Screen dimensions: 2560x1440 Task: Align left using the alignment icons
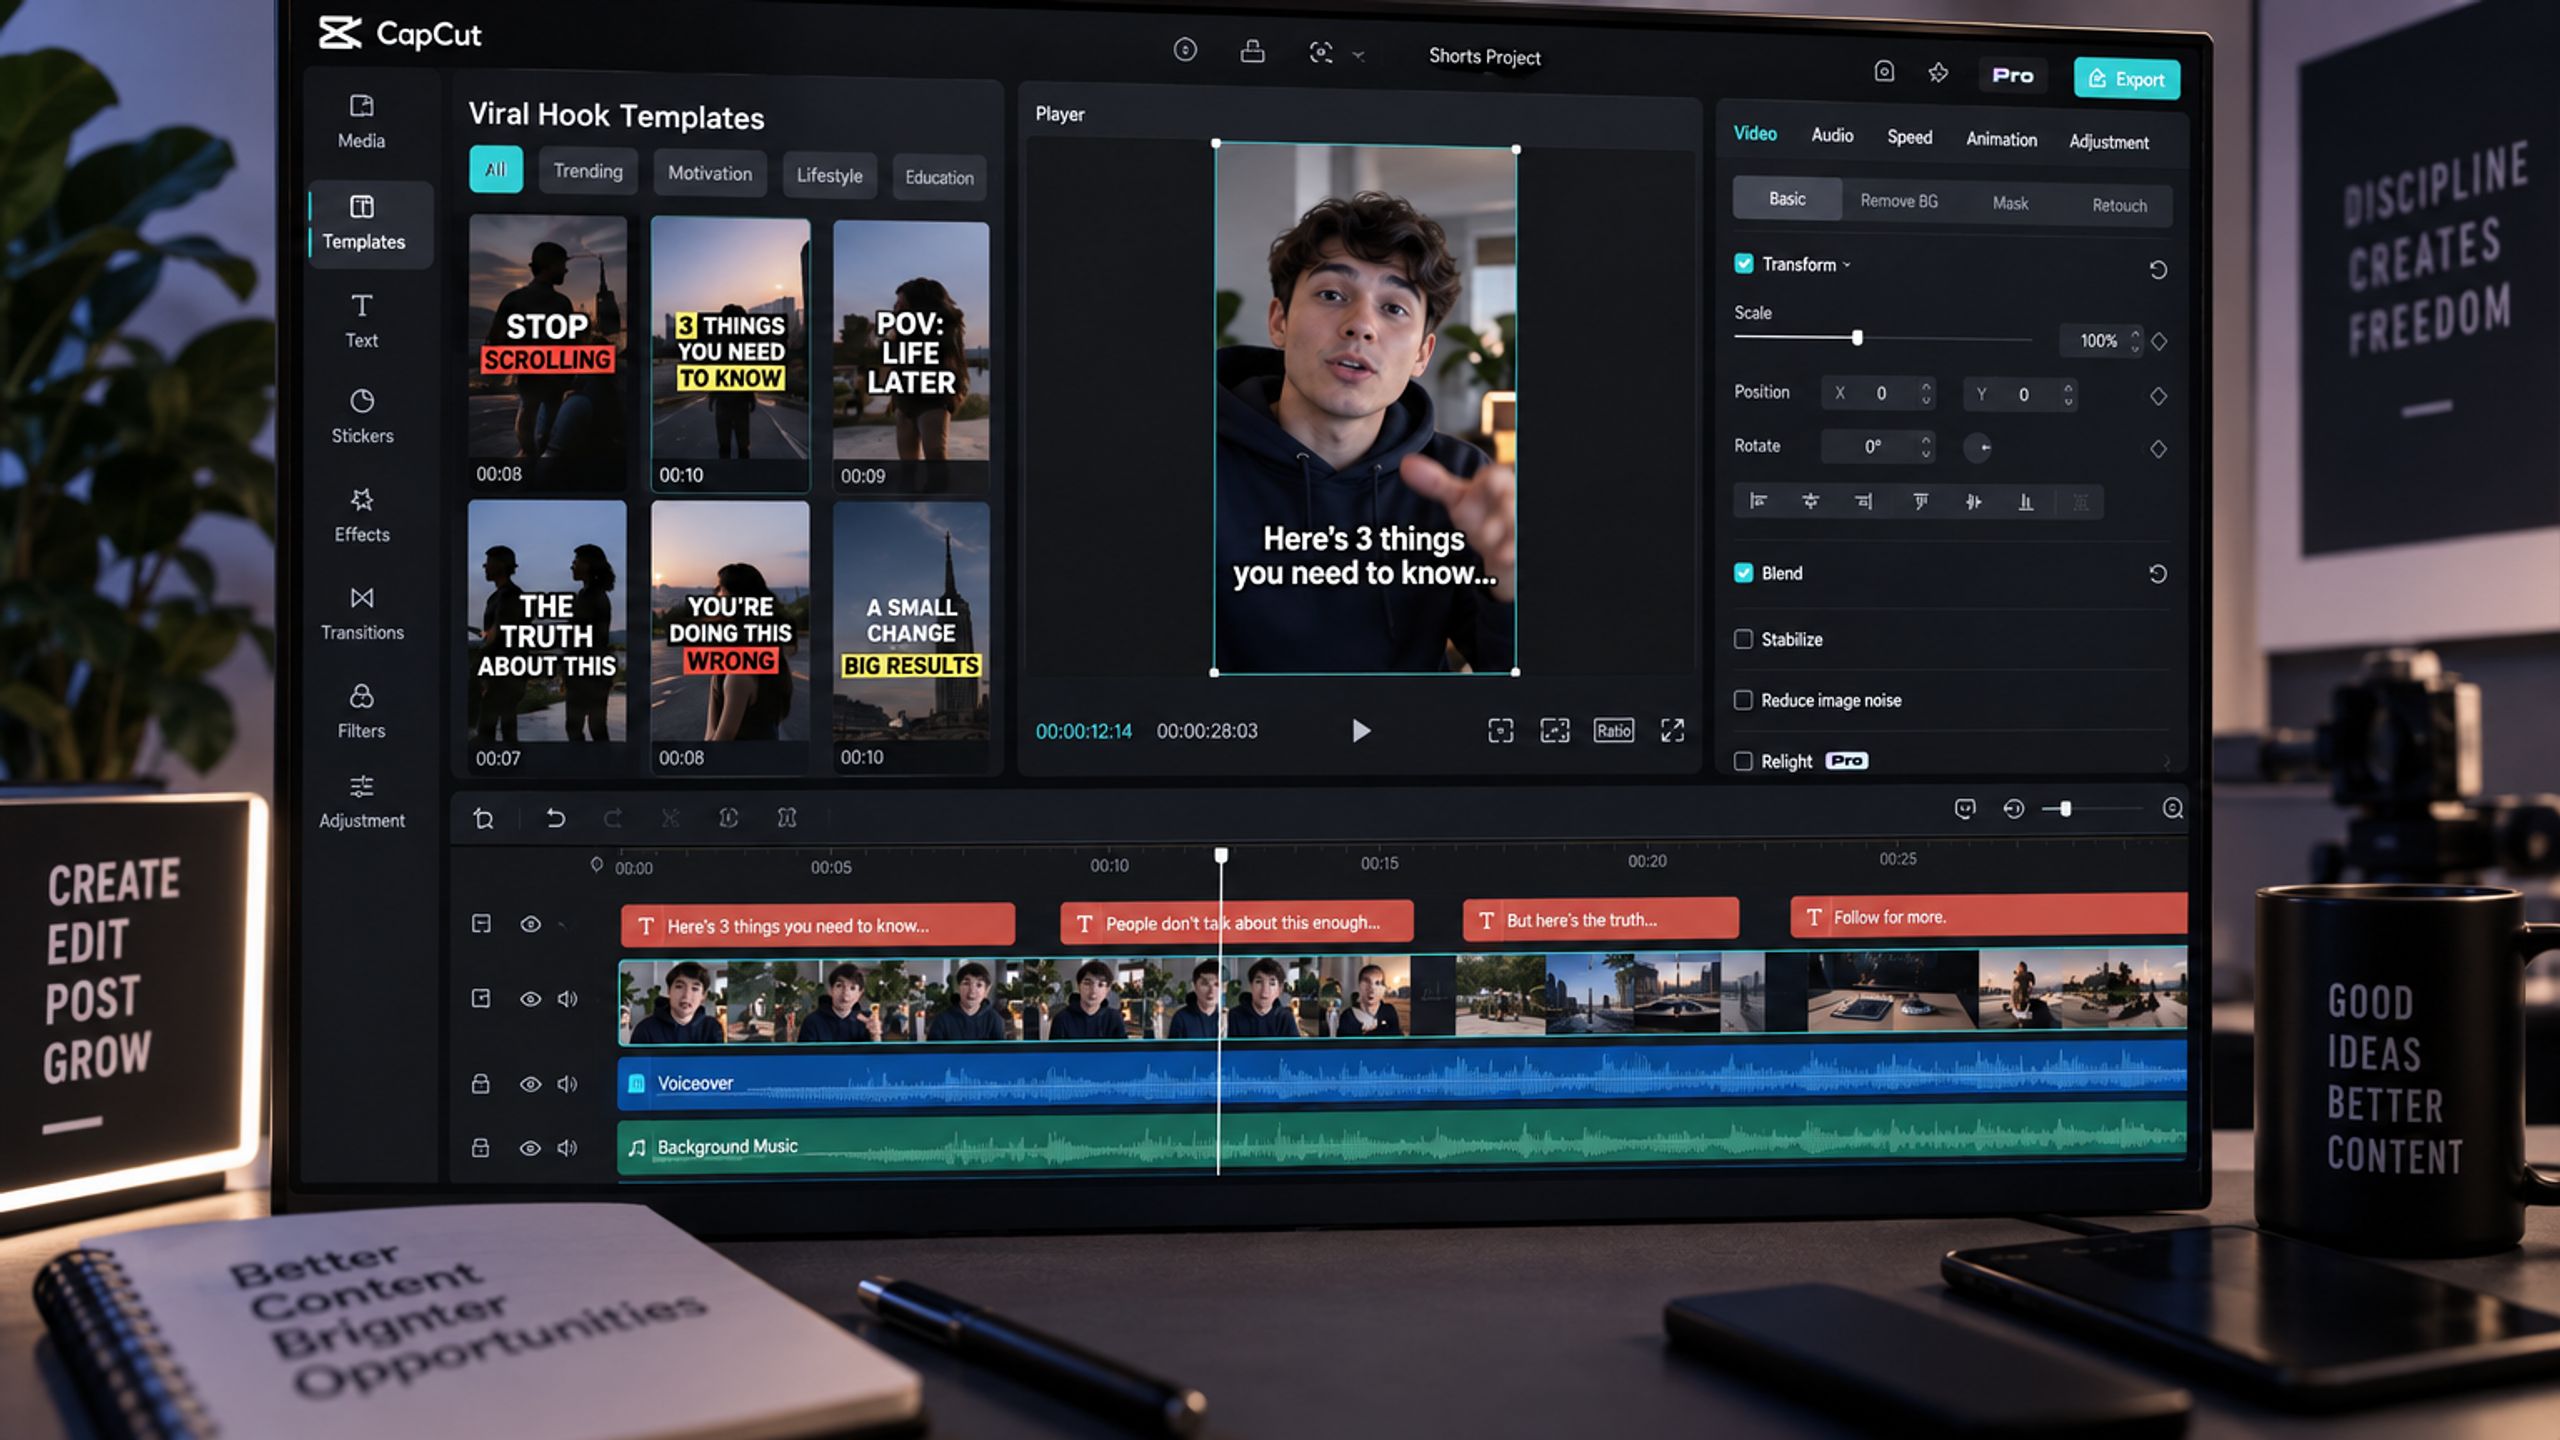pos(1758,501)
